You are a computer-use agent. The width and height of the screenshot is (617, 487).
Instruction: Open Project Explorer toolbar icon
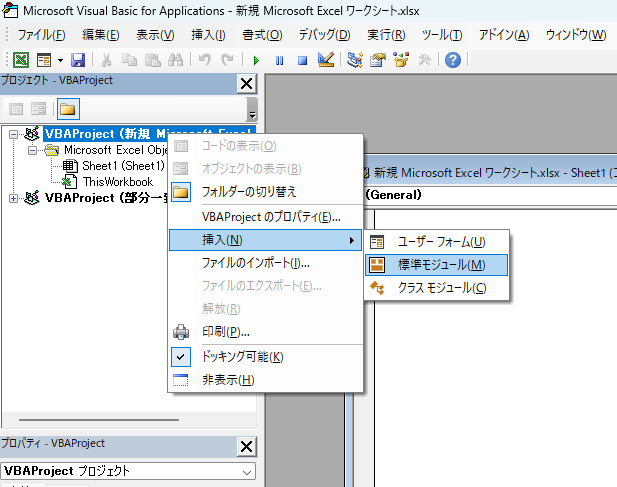click(355, 60)
